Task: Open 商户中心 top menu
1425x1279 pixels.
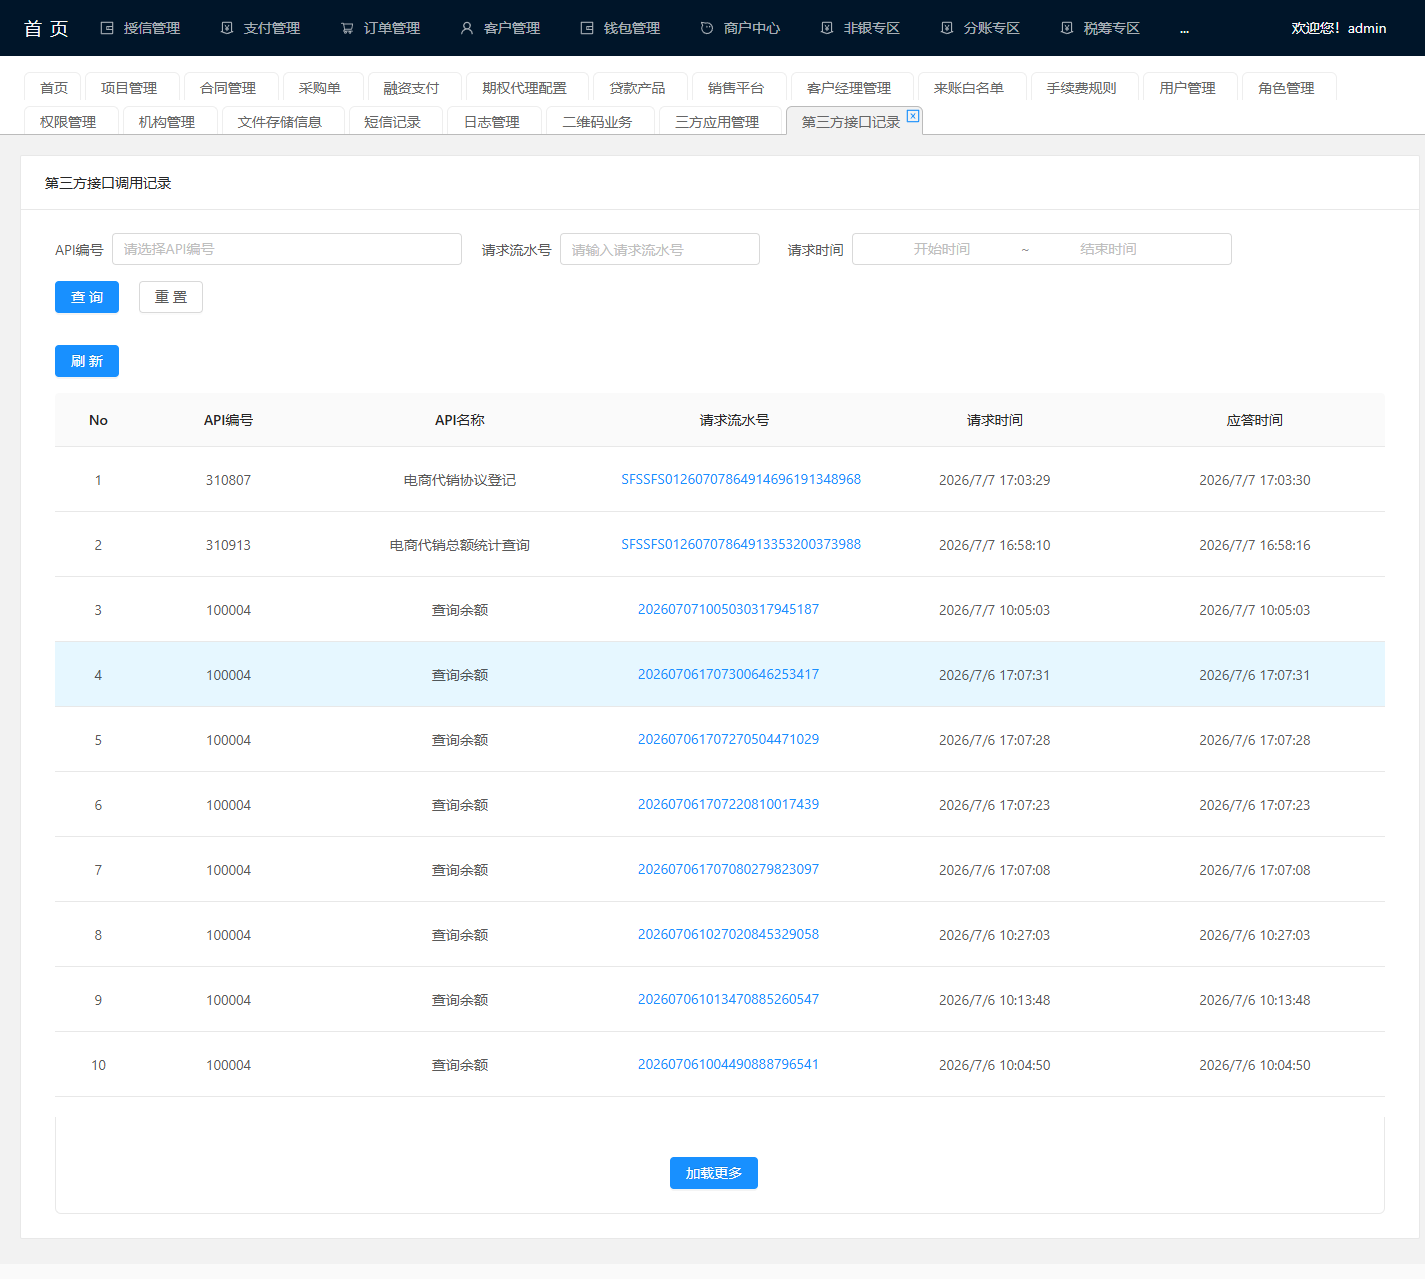Action: pos(740,28)
